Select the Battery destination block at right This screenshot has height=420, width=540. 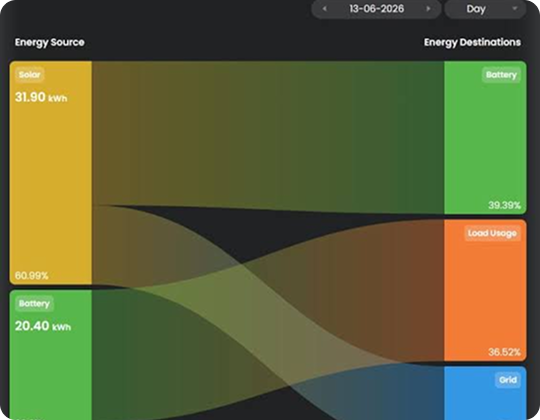pyautogui.click(x=485, y=137)
